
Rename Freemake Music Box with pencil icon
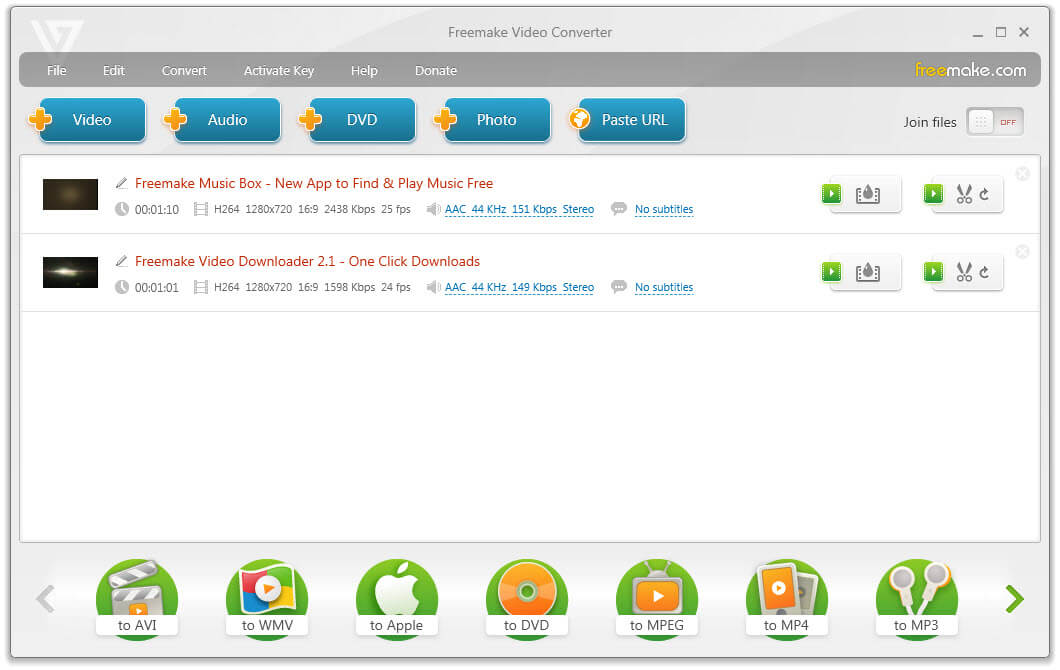[122, 183]
